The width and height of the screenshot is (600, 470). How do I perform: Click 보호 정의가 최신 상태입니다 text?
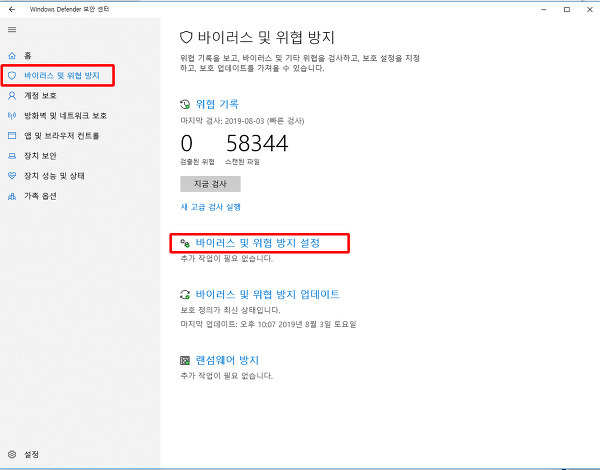230,310
